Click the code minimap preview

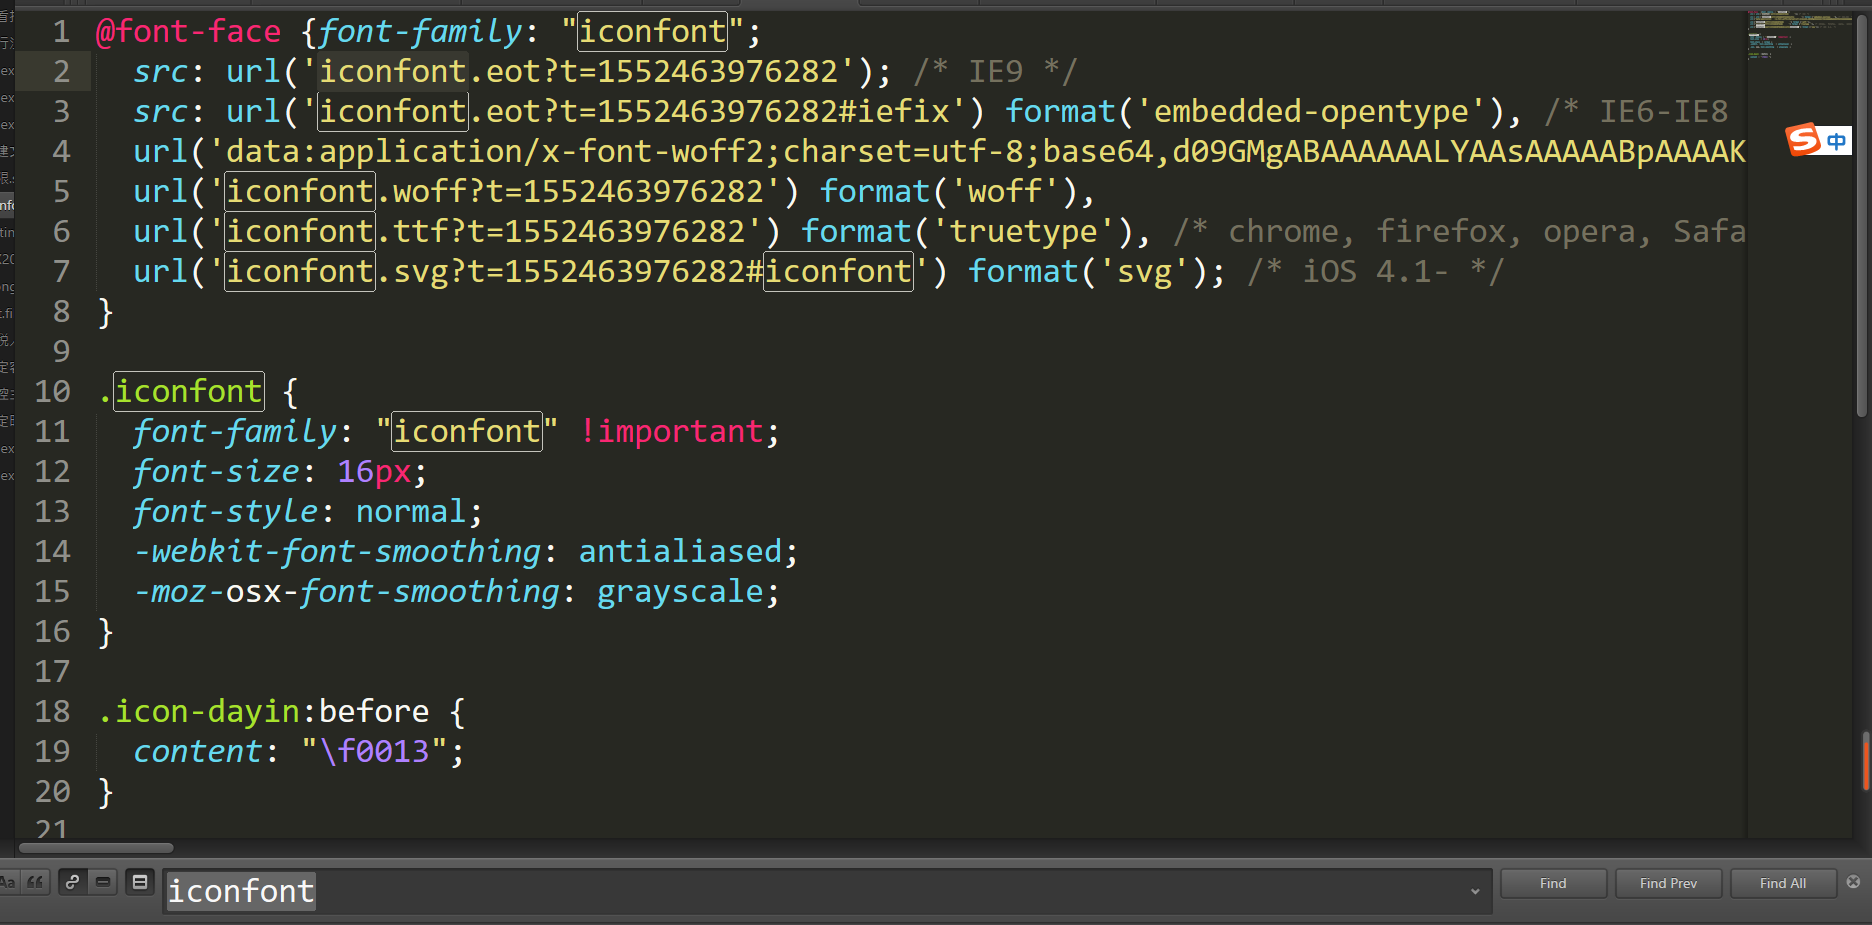tap(1798, 35)
